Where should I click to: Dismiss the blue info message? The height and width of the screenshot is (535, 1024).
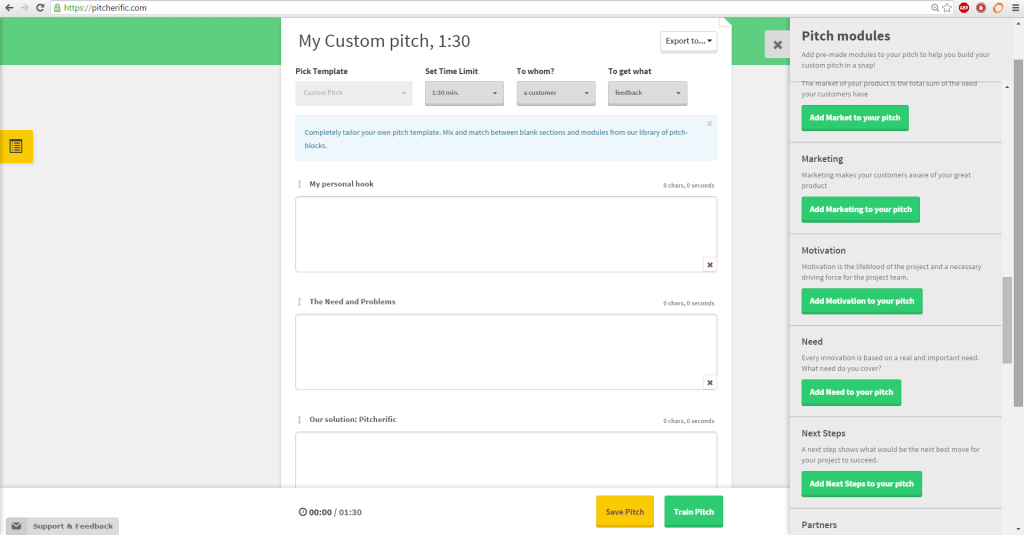[x=709, y=123]
